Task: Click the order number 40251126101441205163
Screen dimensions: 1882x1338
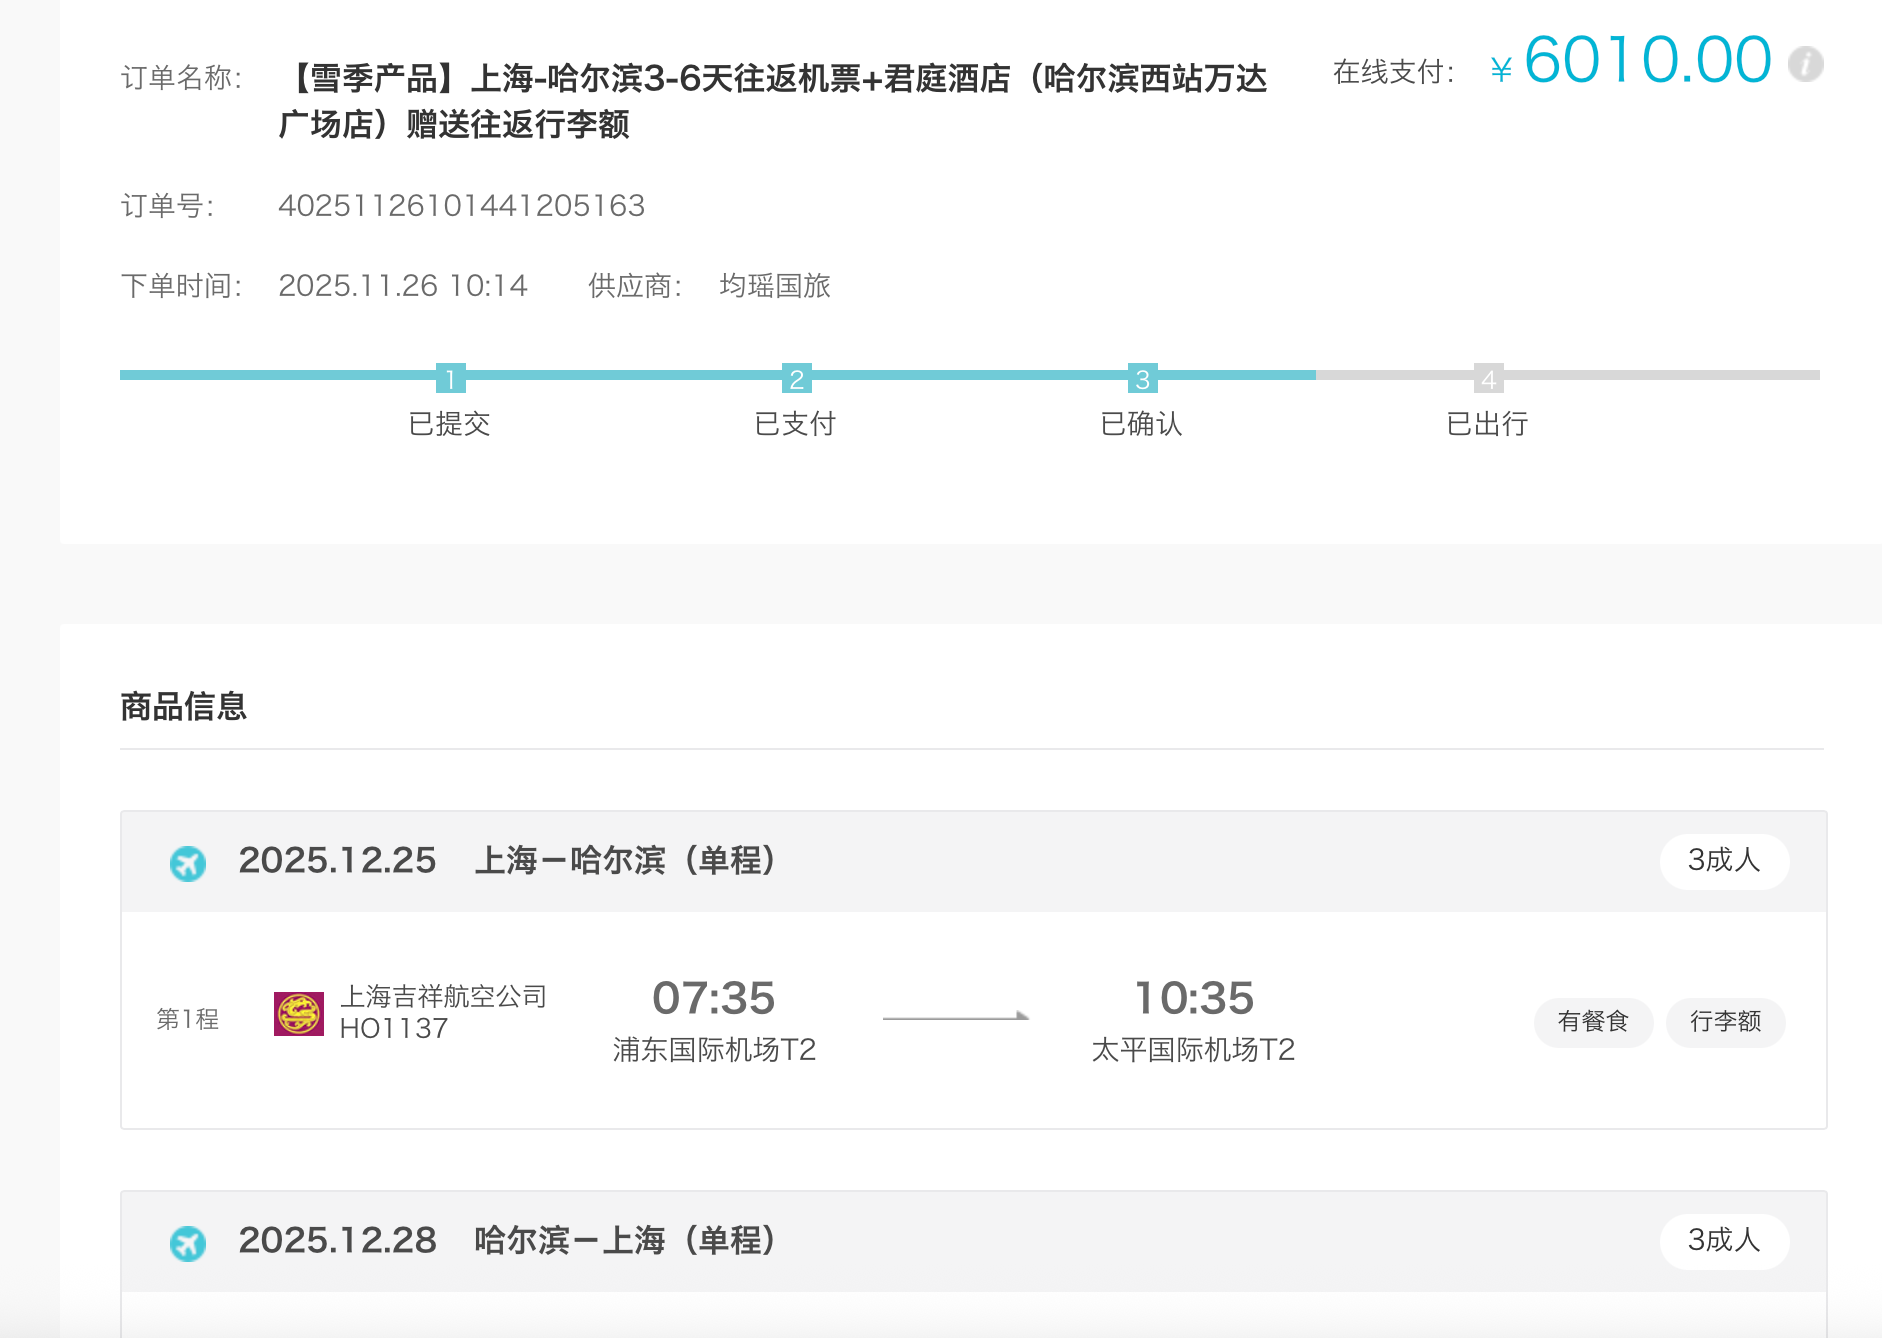Action: tap(461, 206)
